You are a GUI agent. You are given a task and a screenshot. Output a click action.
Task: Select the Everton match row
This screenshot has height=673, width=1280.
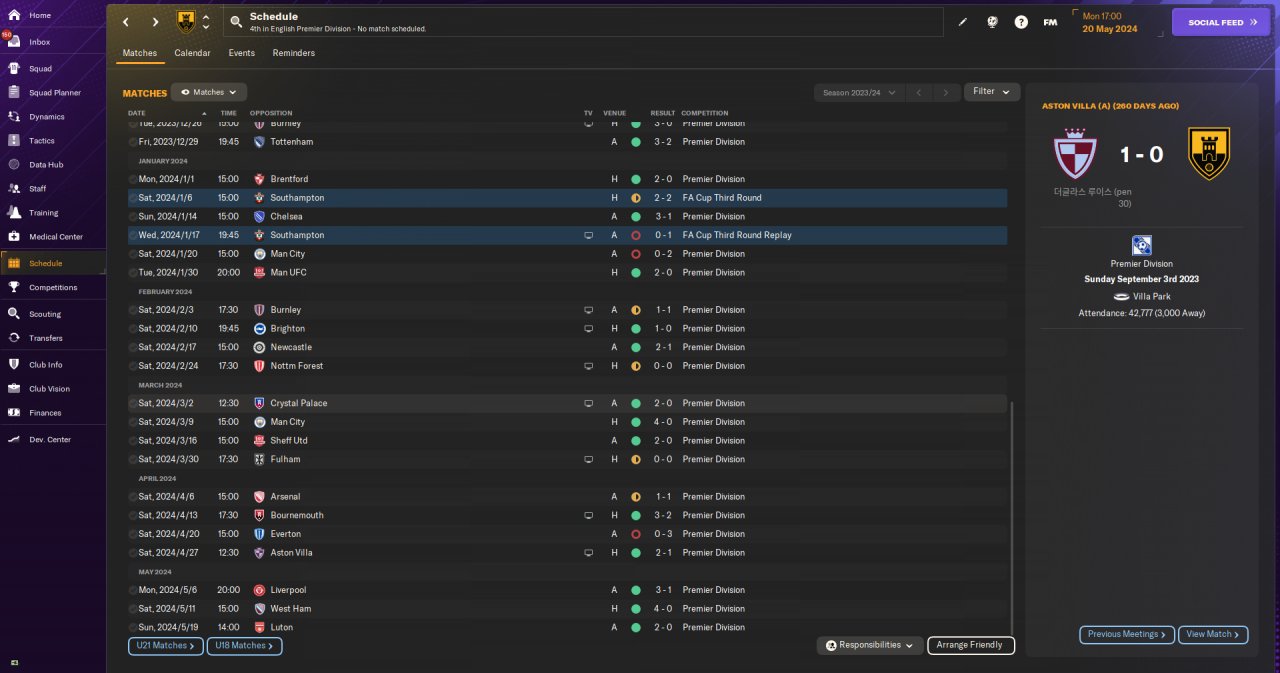point(567,534)
